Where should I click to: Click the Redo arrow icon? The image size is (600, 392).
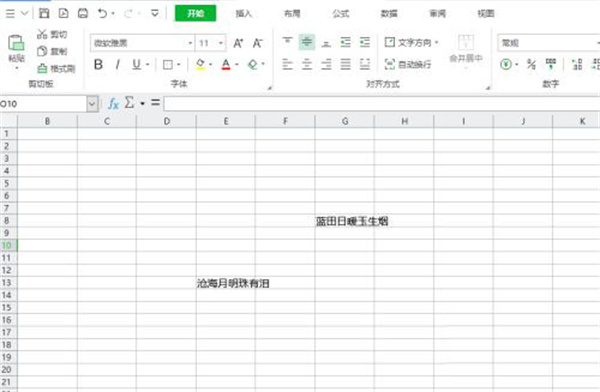point(128,14)
